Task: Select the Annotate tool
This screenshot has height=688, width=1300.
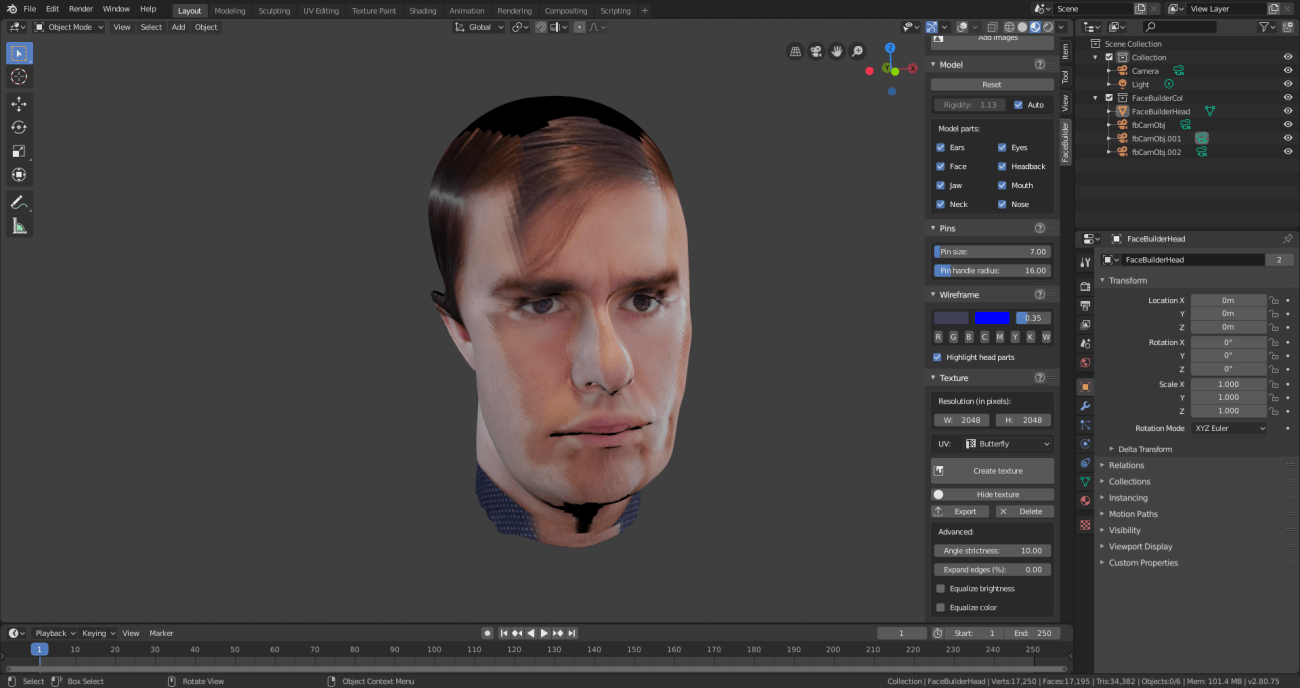Action: pyautogui.click(x=19, y=202)
